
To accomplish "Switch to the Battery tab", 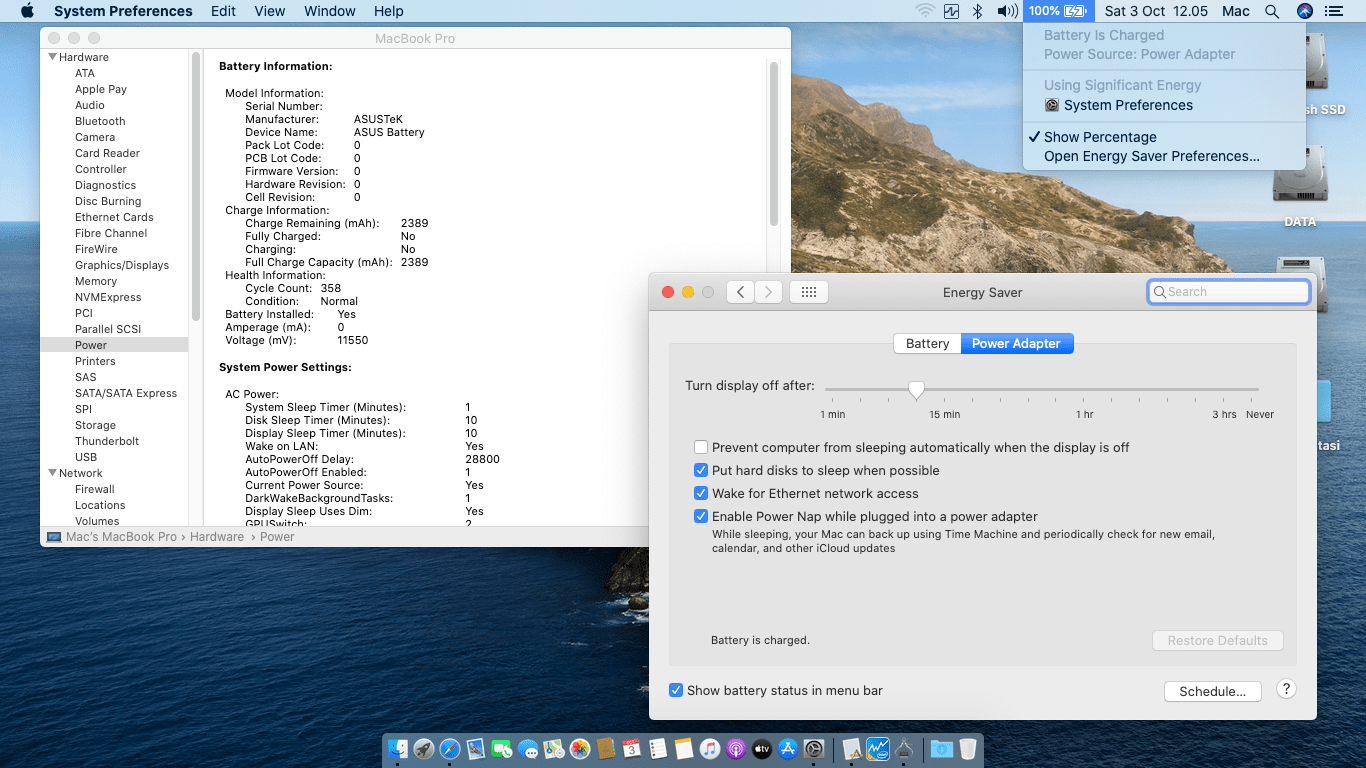I will [927, 343].
